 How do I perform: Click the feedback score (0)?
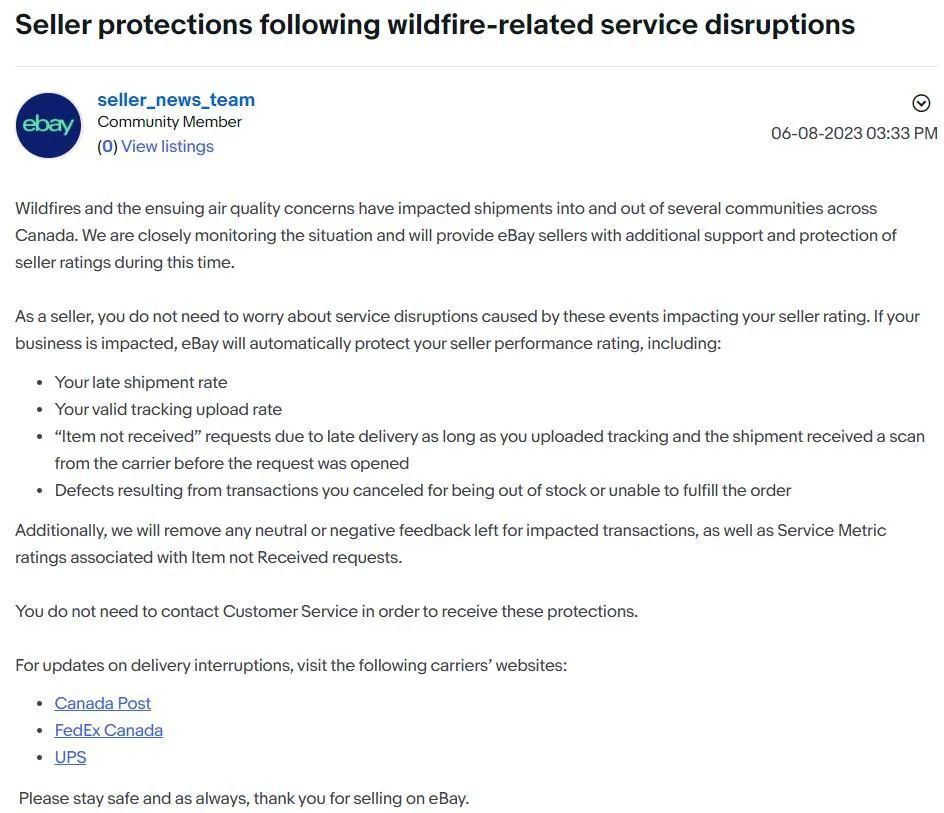click(x=107, y=146)
